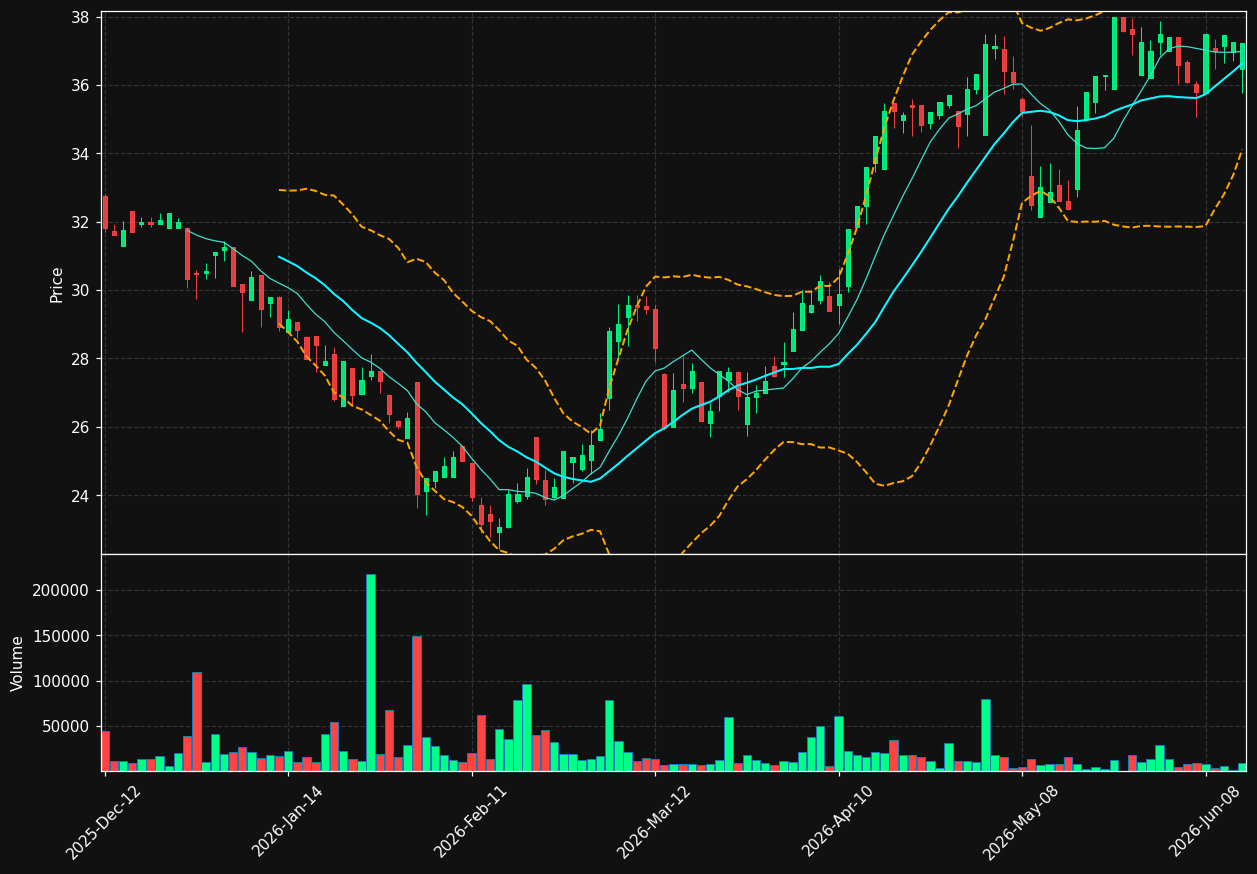This screenshot has height=874, width=1257.
Task: Select the 28 price tick label
Action: tap(82, 359)
